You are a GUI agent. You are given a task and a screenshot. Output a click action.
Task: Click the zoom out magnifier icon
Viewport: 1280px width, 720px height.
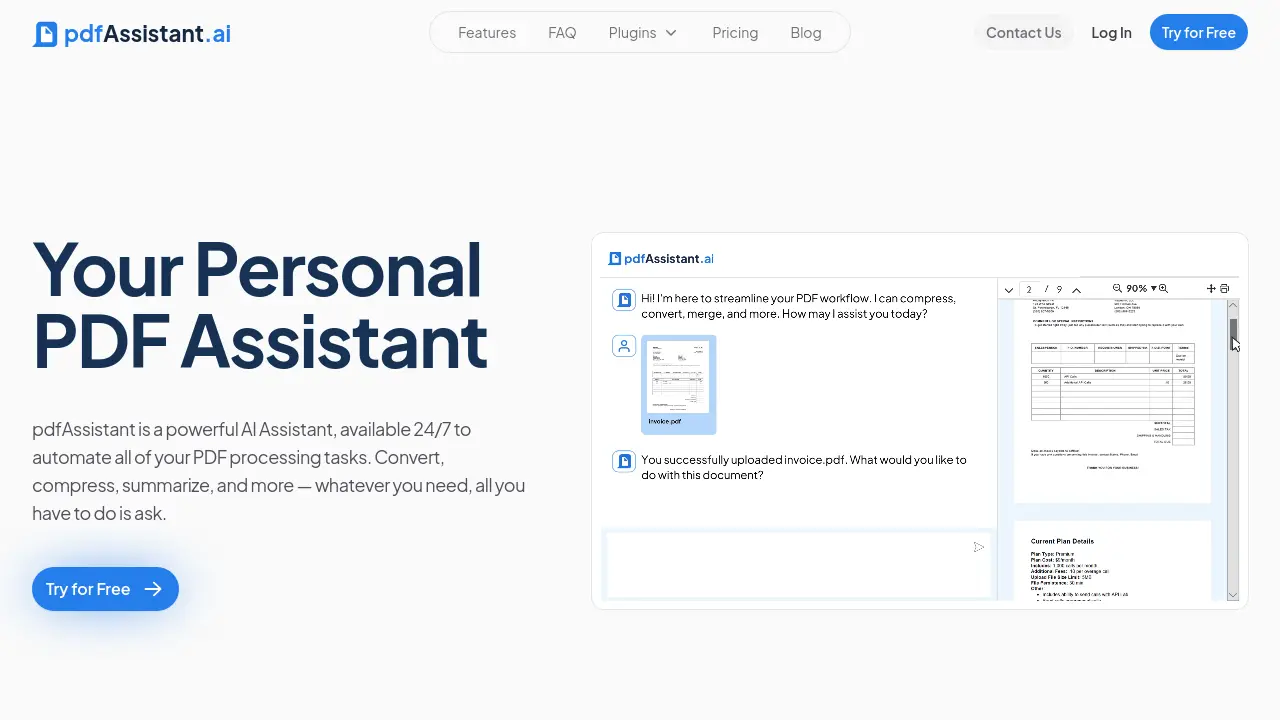[x=1118, y=288]
